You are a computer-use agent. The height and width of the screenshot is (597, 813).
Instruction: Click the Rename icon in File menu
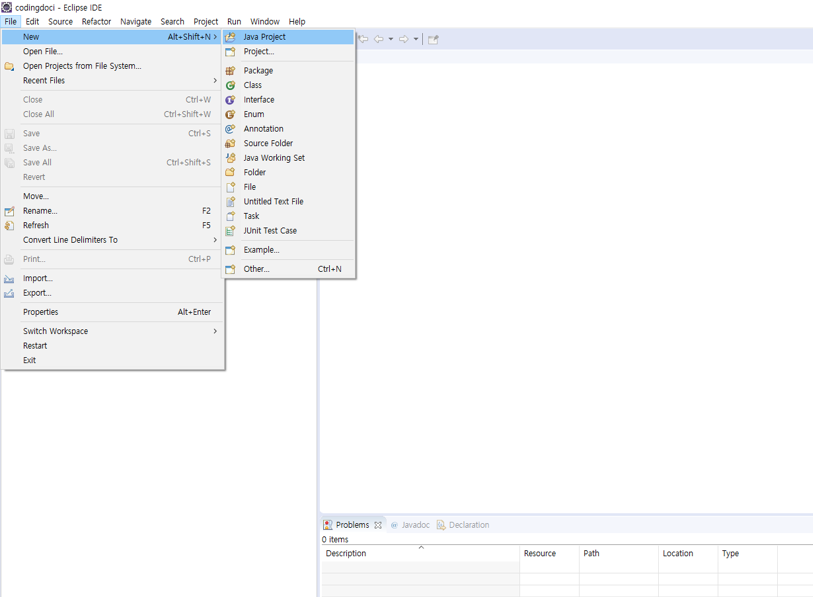point(9,211)
